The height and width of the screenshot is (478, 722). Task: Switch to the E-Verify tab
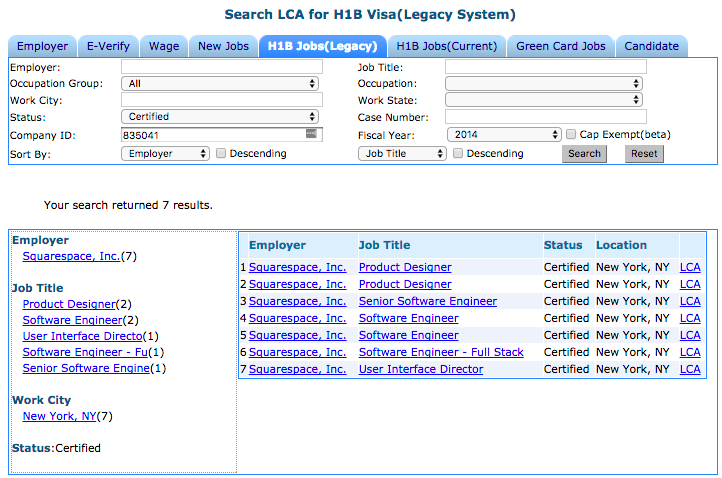point(108,46)
